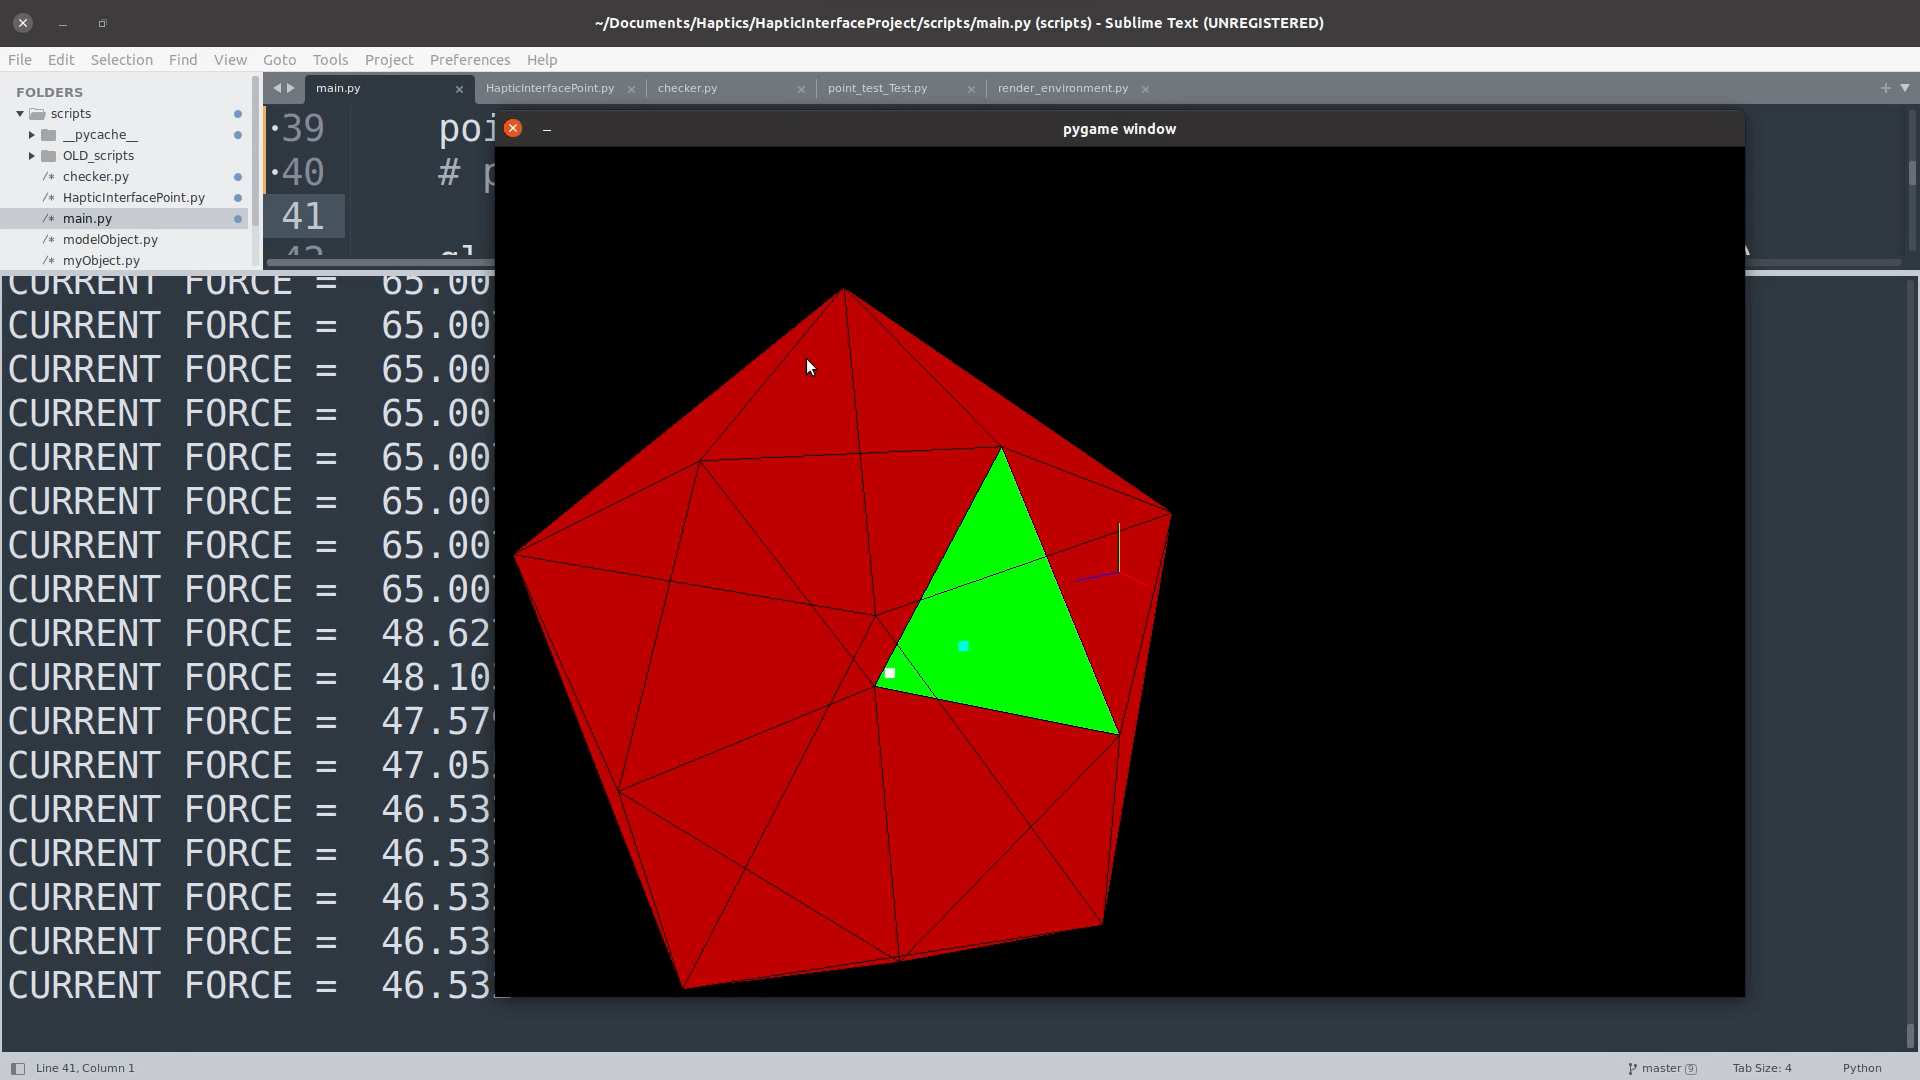Close the Sublime Text window

(23, 22)
